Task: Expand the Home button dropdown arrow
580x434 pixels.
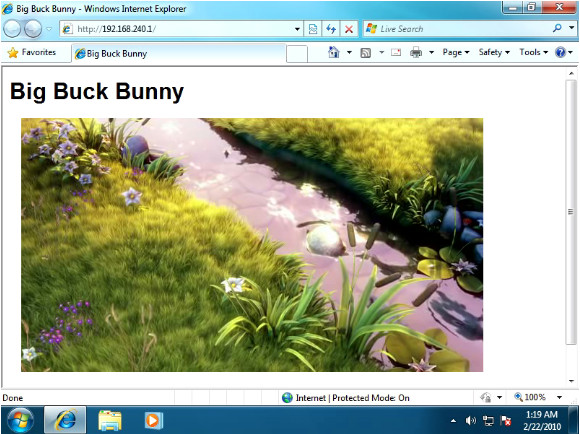Action: (349, 53)
